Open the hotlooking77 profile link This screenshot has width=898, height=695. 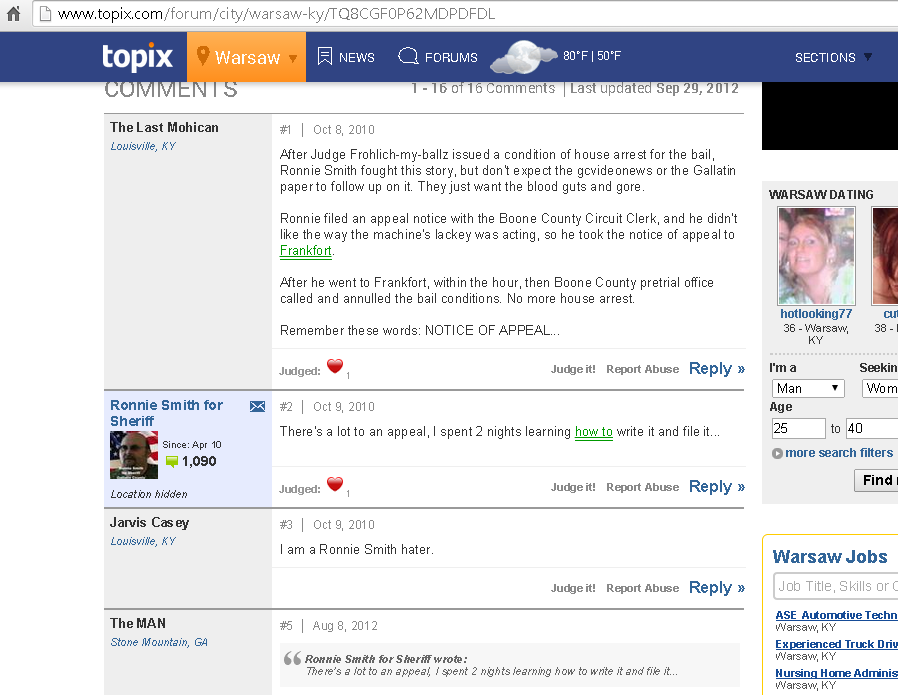(816, 314)
